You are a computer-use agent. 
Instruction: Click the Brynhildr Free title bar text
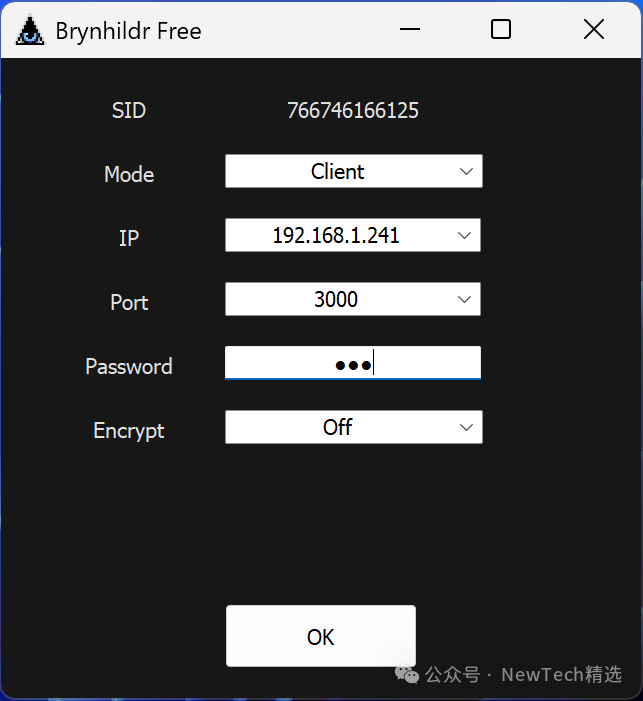coord(128,31)
